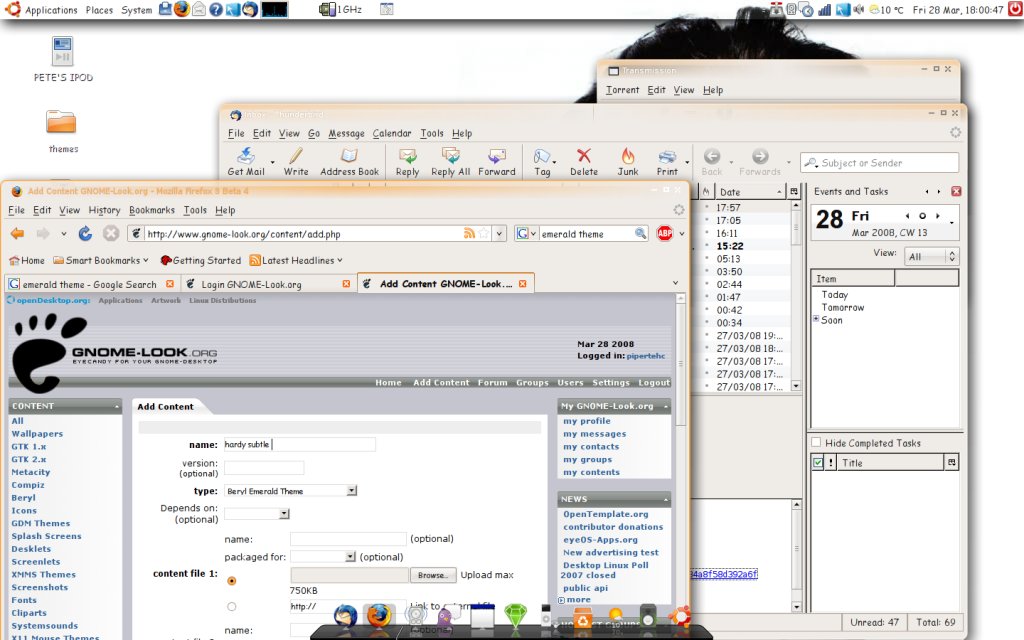The height and width of the screenshot is (640, 1024).
Task: Click the task done checkmark column header
Action: coord(818,462)
